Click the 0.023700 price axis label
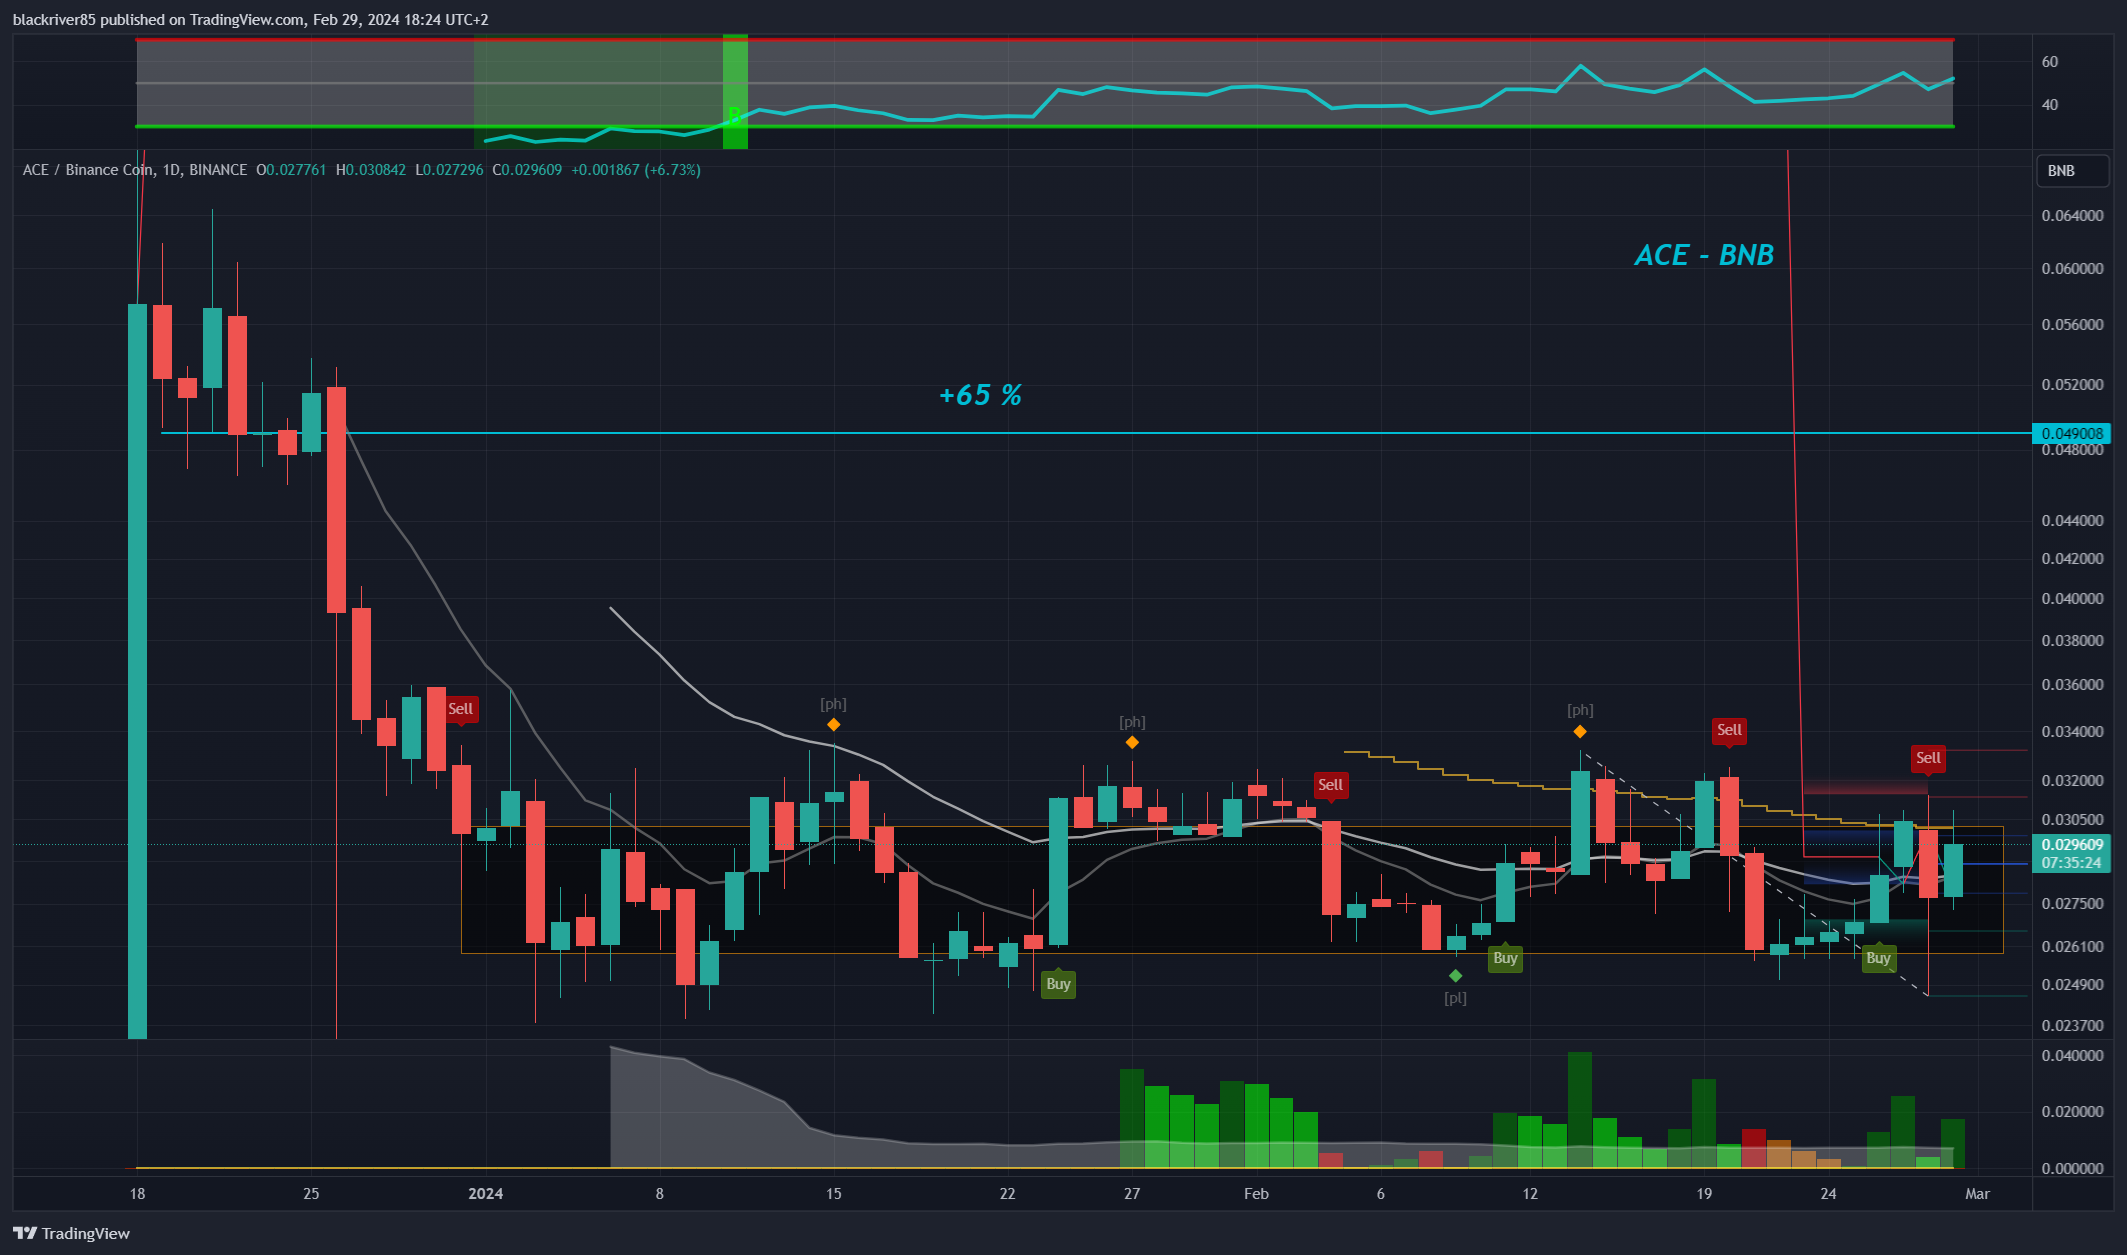This screenshot has height=1255, width=2127. (x=2072, y=1026)
